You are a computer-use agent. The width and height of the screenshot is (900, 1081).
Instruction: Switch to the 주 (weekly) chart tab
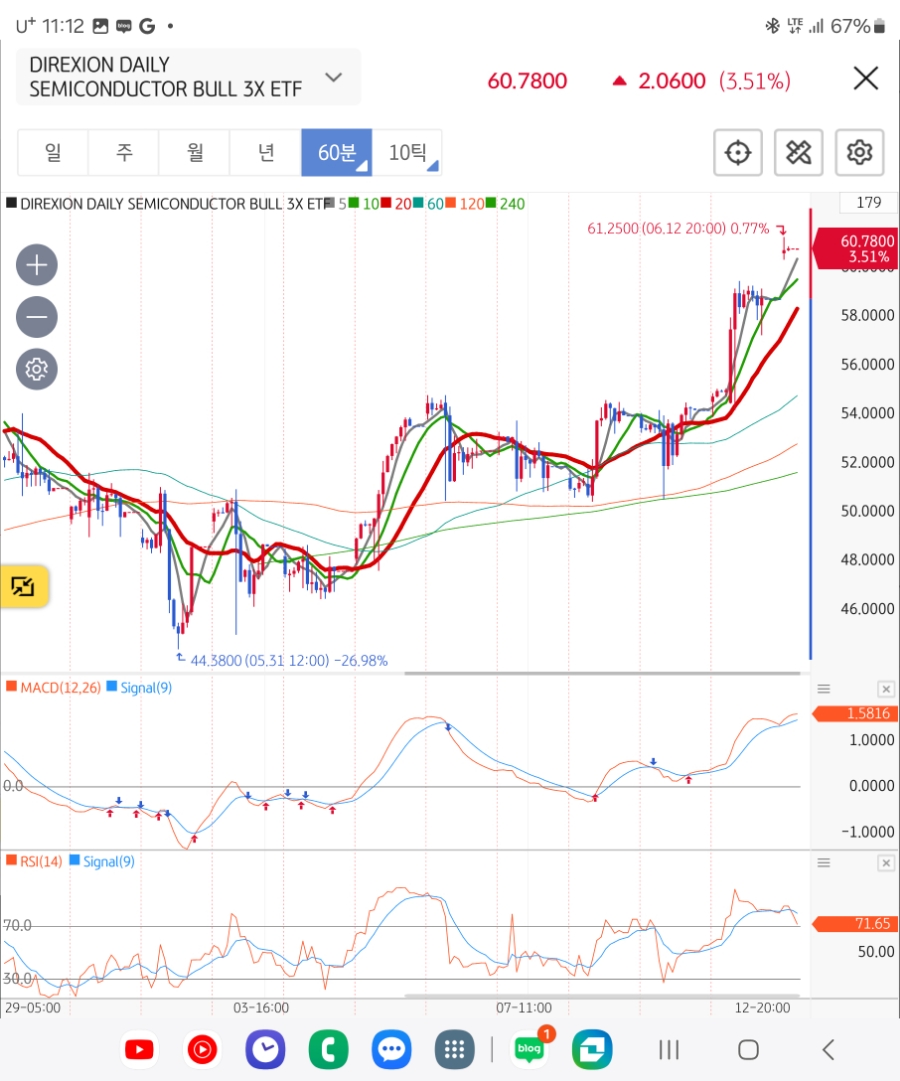(124, 152)
